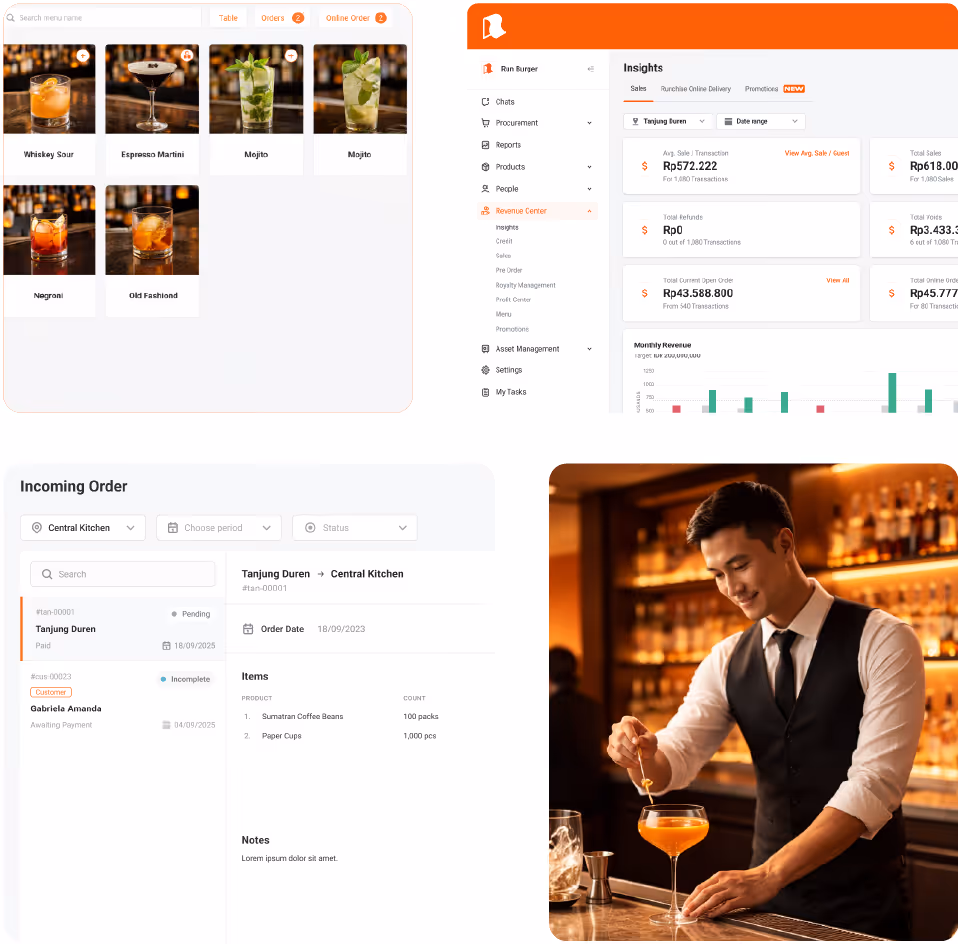Select the pending order from Tanjung Duren

pos(121,628)
